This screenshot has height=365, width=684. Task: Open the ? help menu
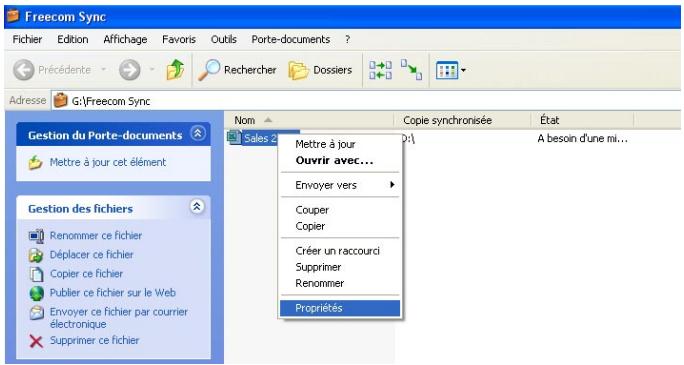[x=347, y=39]
